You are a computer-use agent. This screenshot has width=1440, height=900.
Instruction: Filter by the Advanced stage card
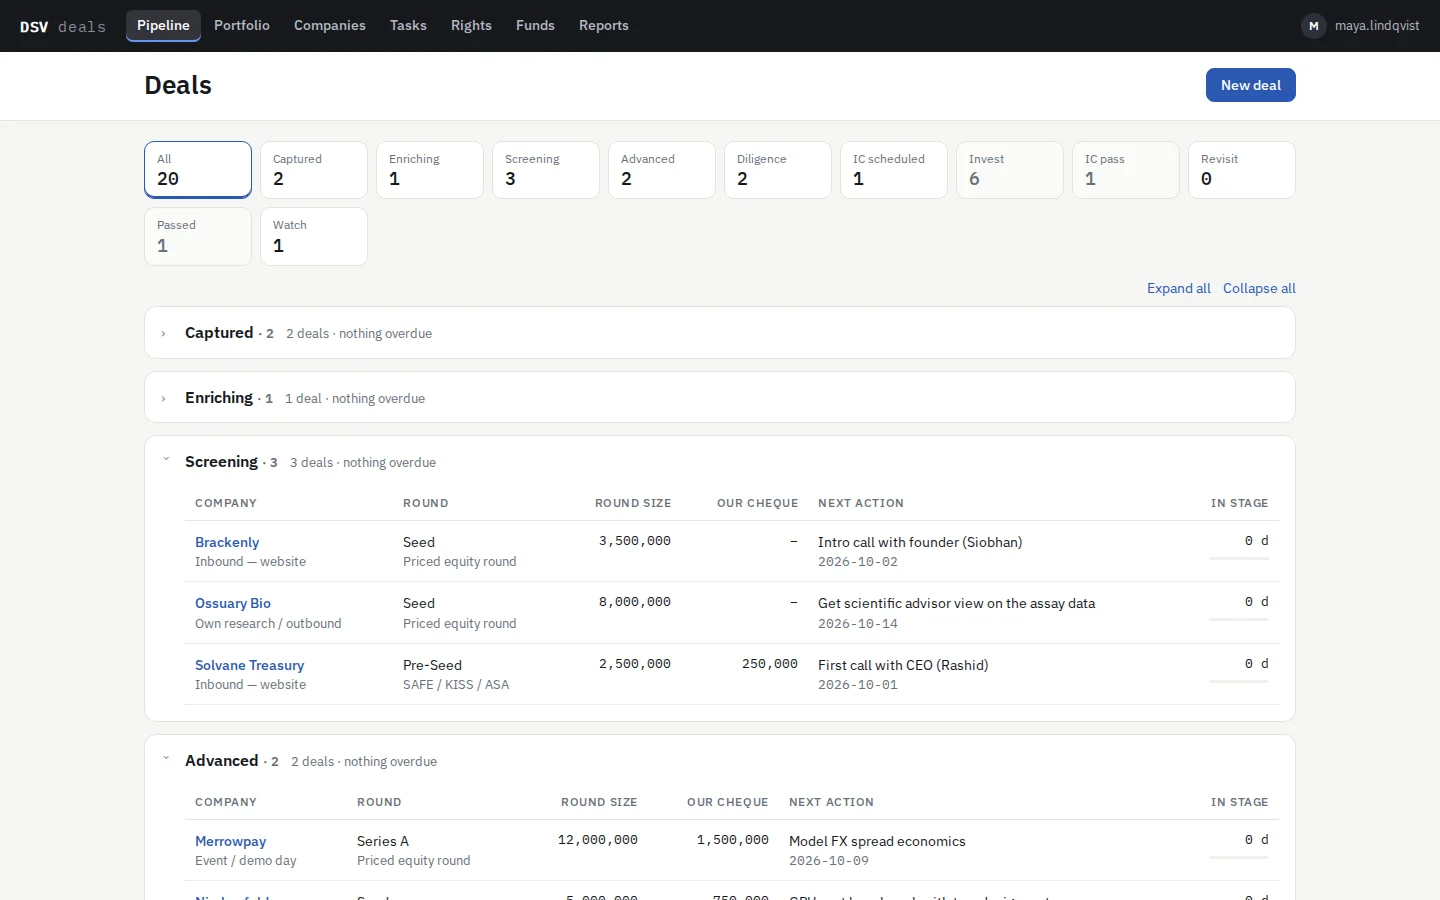(662, 170)
